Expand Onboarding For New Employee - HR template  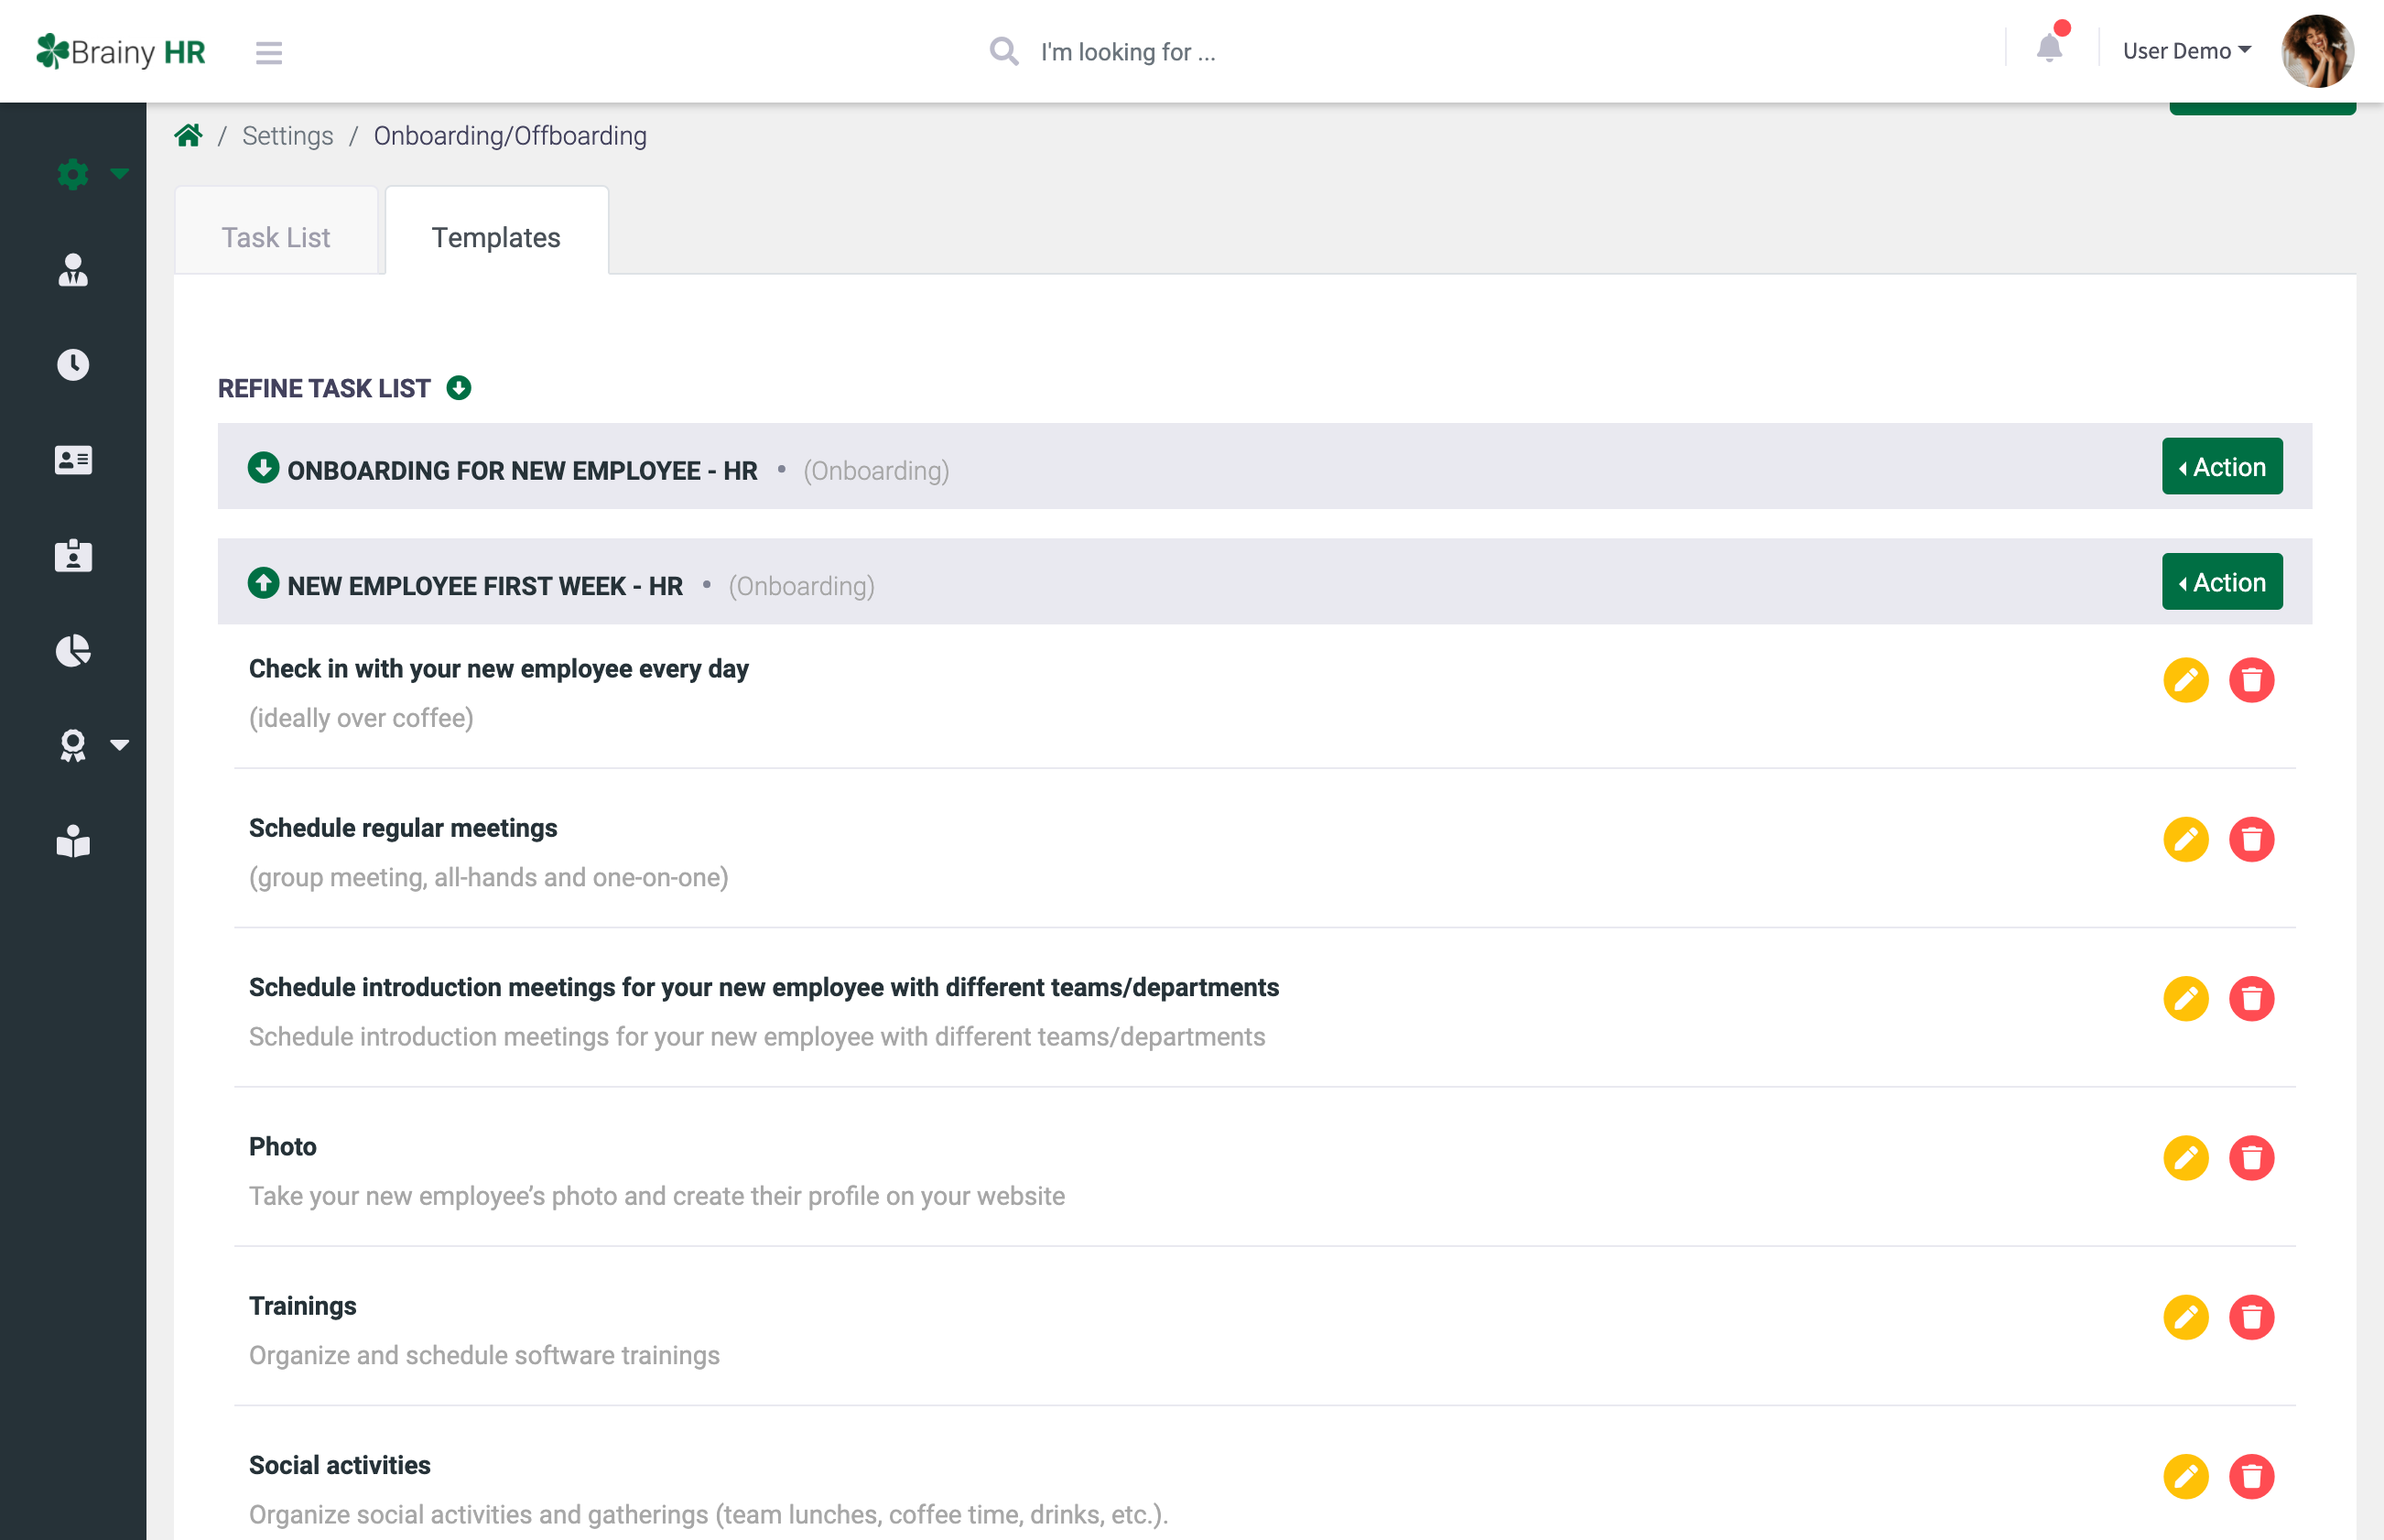[x=263, y=467]
